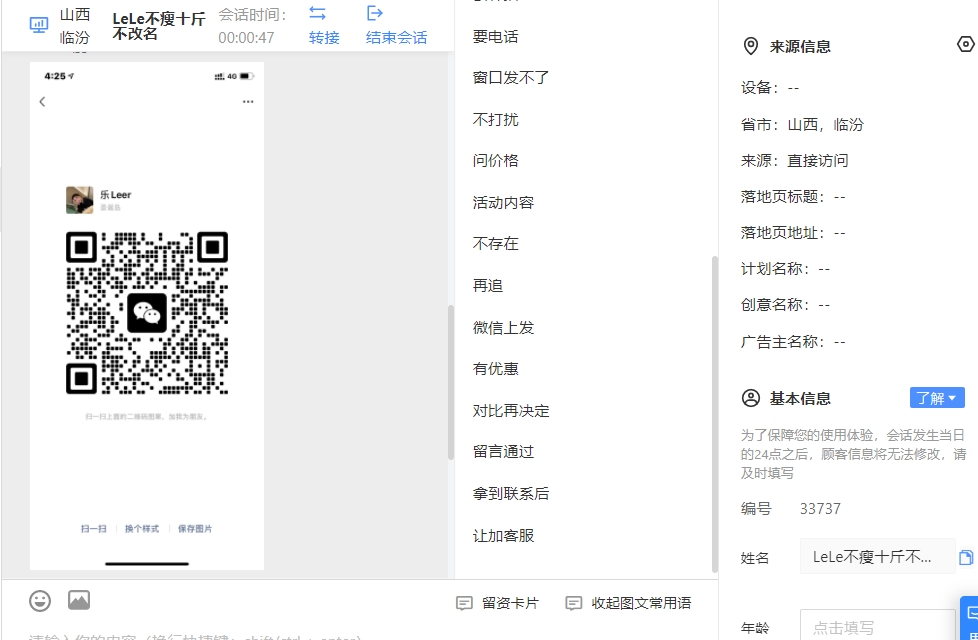978x640 pixels.
Task: Click the quick phrases list scrollbar
Action: tap(715, 414)
